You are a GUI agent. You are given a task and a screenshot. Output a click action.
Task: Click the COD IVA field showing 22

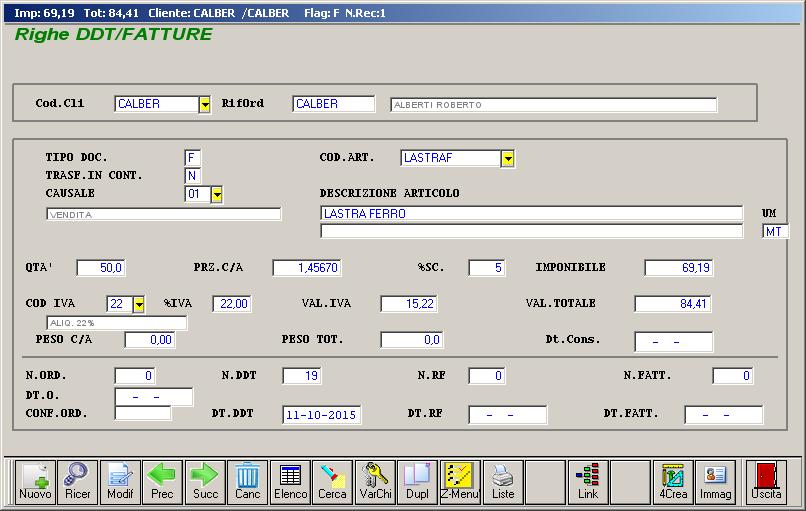119,304
